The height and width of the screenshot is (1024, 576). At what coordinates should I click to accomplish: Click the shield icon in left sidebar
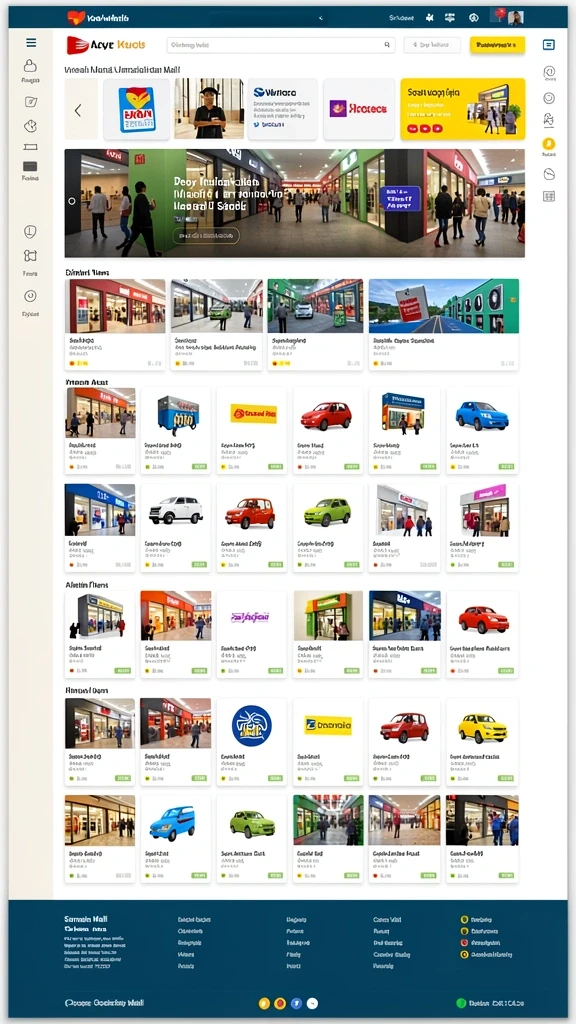[30, 231]
